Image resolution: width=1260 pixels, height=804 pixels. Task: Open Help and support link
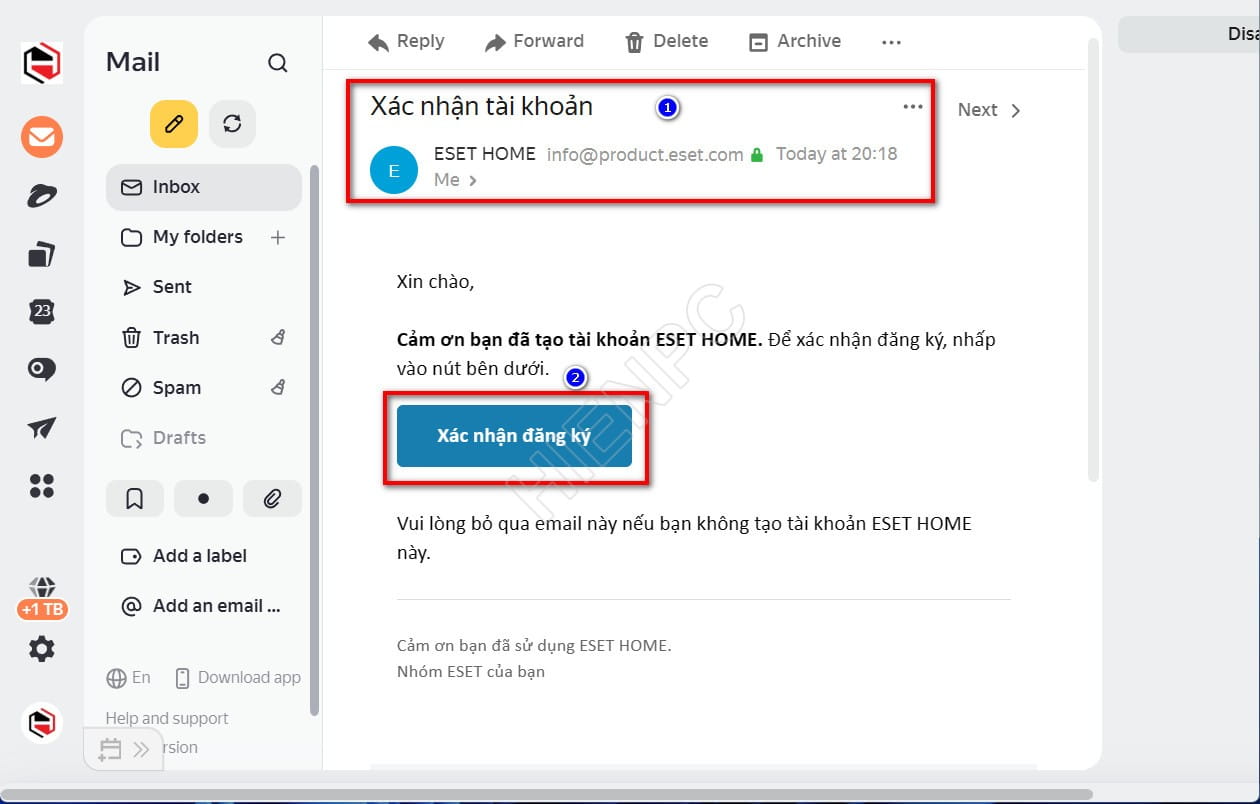pos(167,718)
